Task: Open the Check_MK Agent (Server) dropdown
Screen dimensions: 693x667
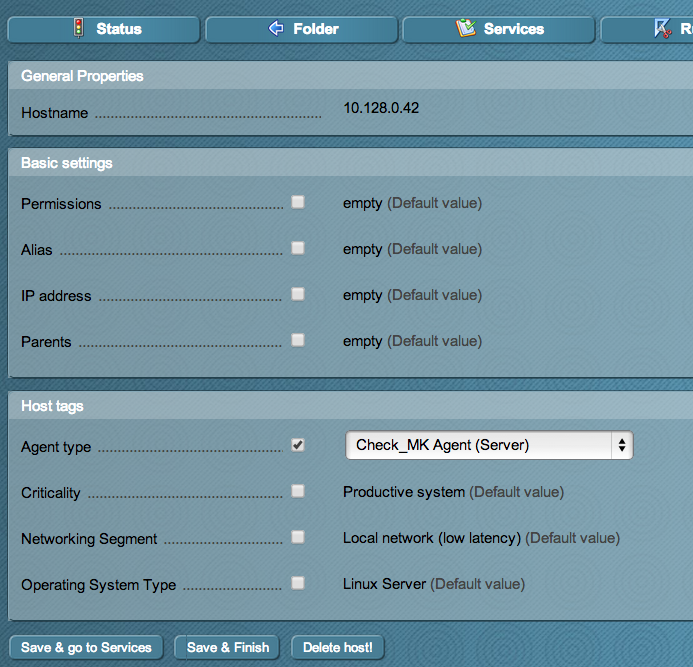Action: click(489, 445)
